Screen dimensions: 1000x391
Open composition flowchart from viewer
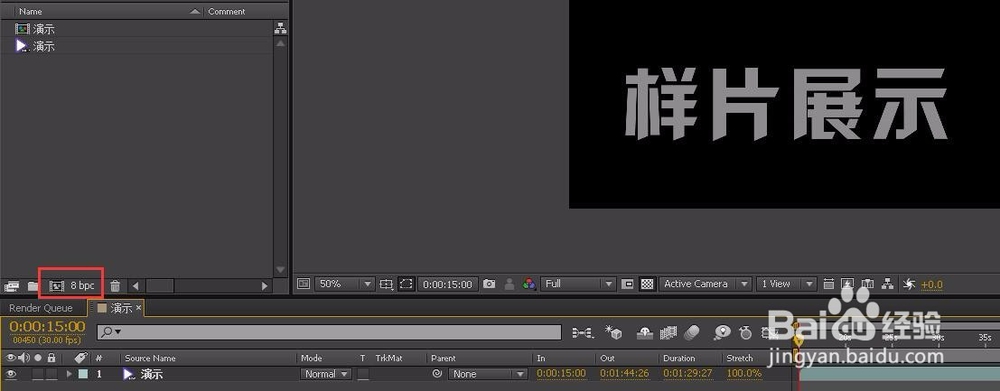tap(887, 284)
